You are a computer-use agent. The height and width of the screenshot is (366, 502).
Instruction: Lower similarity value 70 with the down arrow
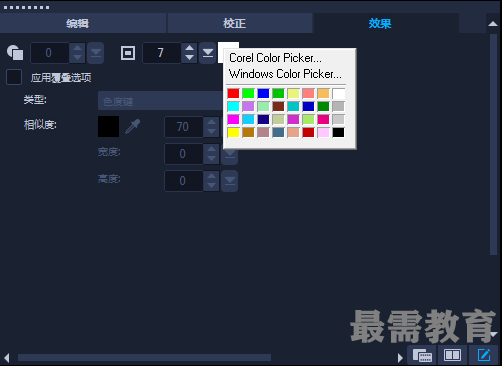(x=211, y=132)
